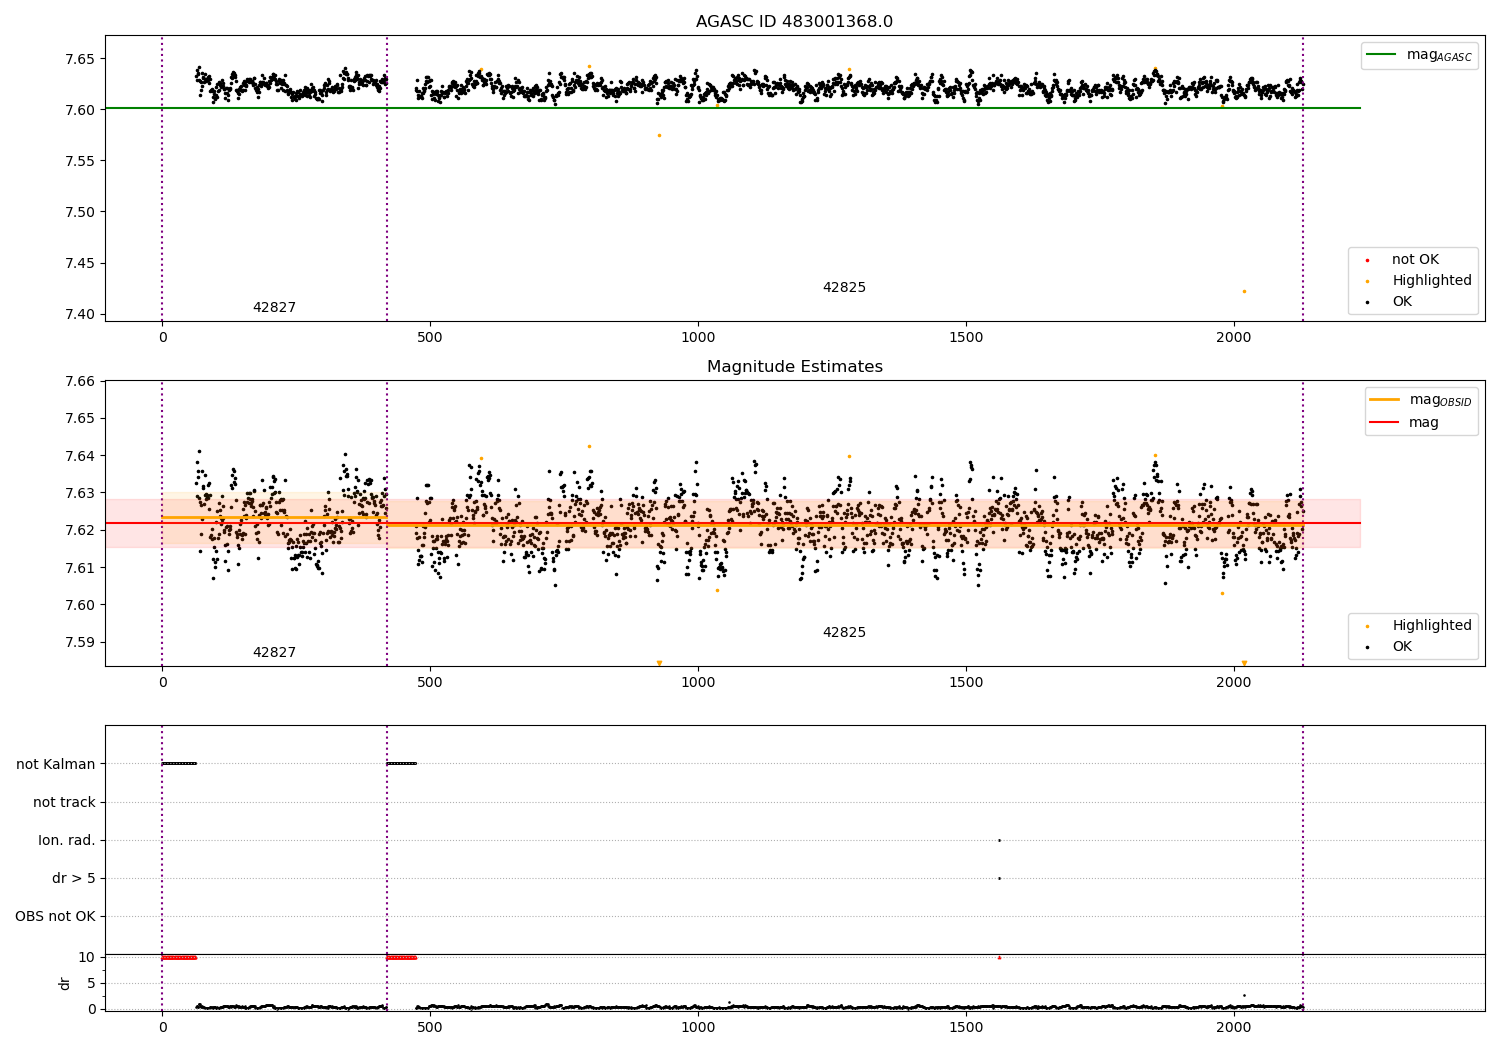
Task: Select the green mag AGASC legend entry
Action: point(1417,55)
